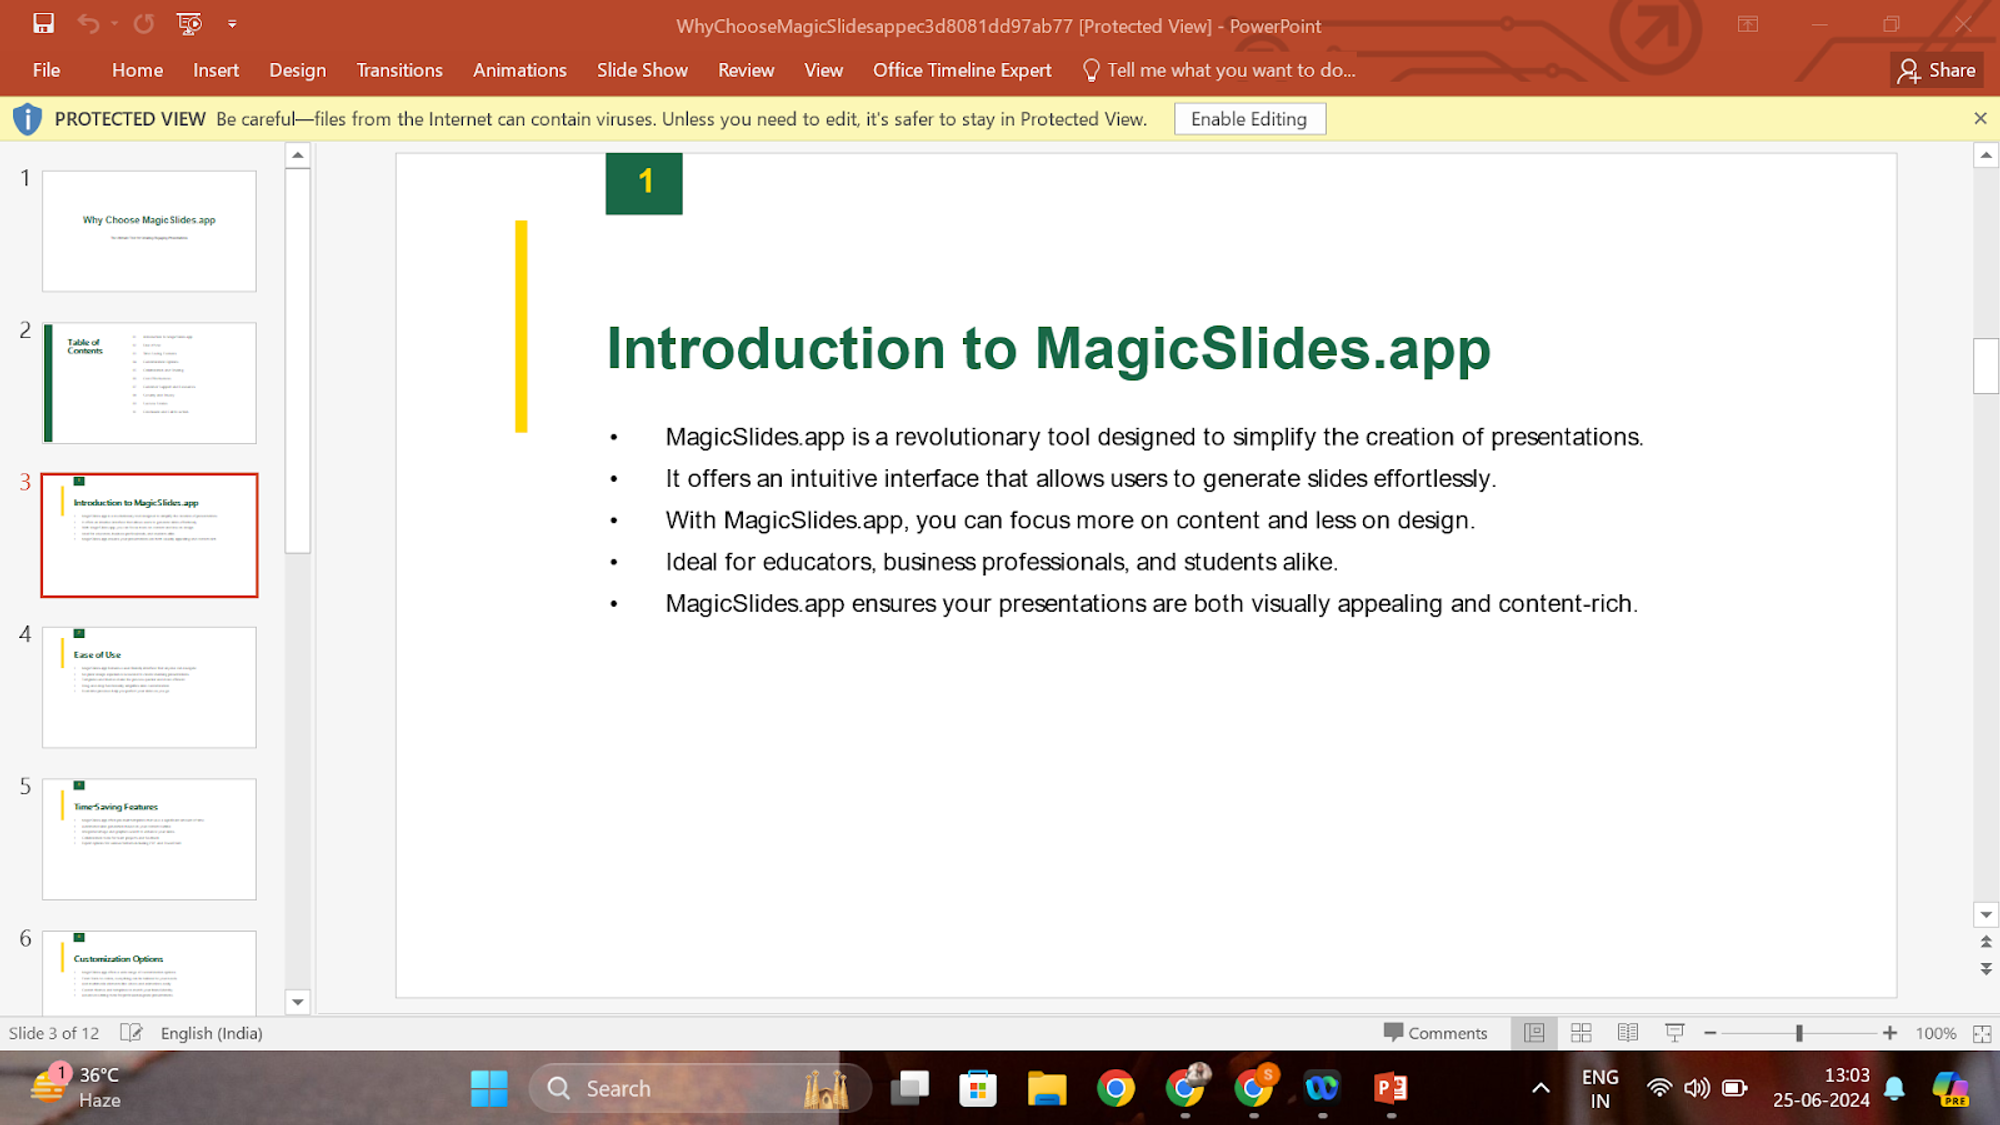
Task: Click English (India) language indicator
Action: 211,1033
